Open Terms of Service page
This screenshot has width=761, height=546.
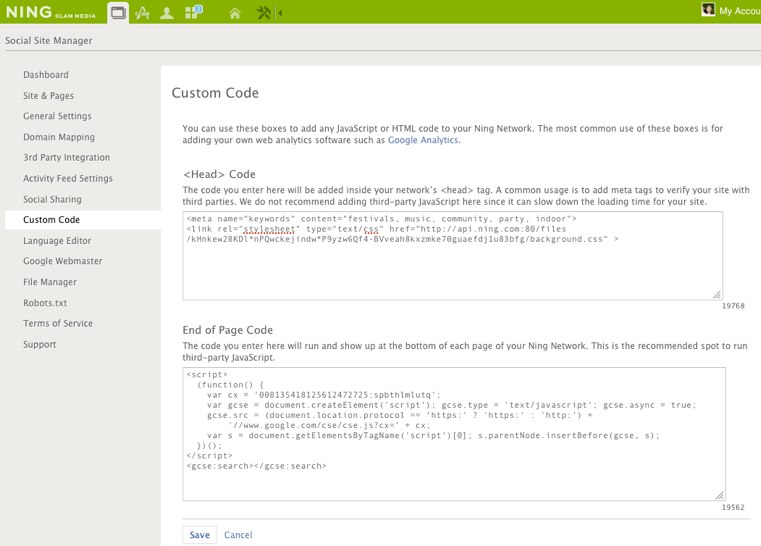pos(58,323)
